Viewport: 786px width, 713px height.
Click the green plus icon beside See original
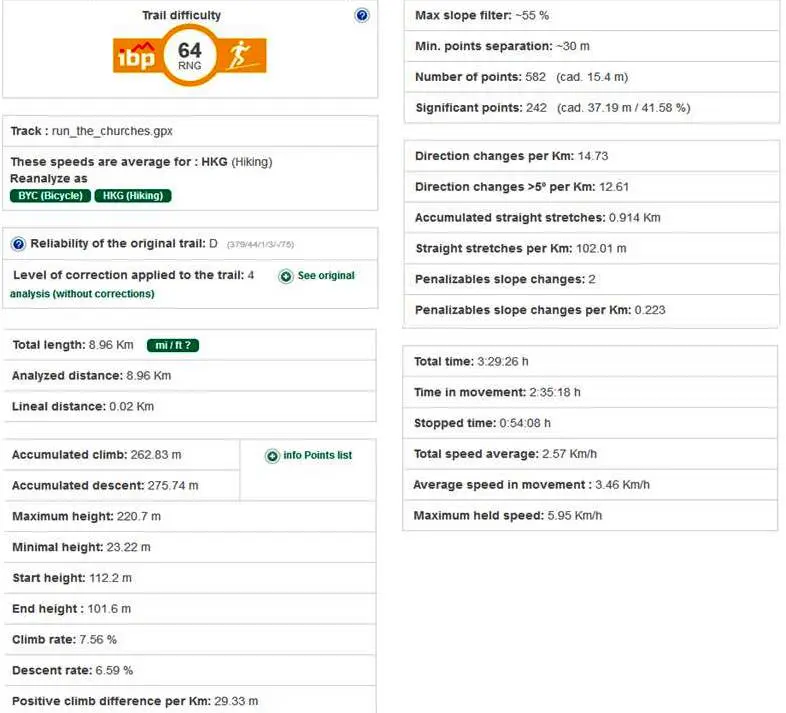pos(286,276)
